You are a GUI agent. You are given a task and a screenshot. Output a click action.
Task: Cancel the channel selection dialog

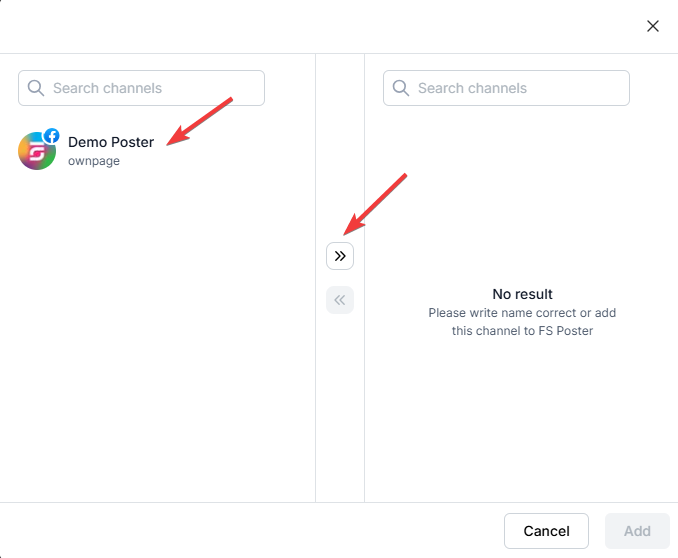(x=546, y=531)
